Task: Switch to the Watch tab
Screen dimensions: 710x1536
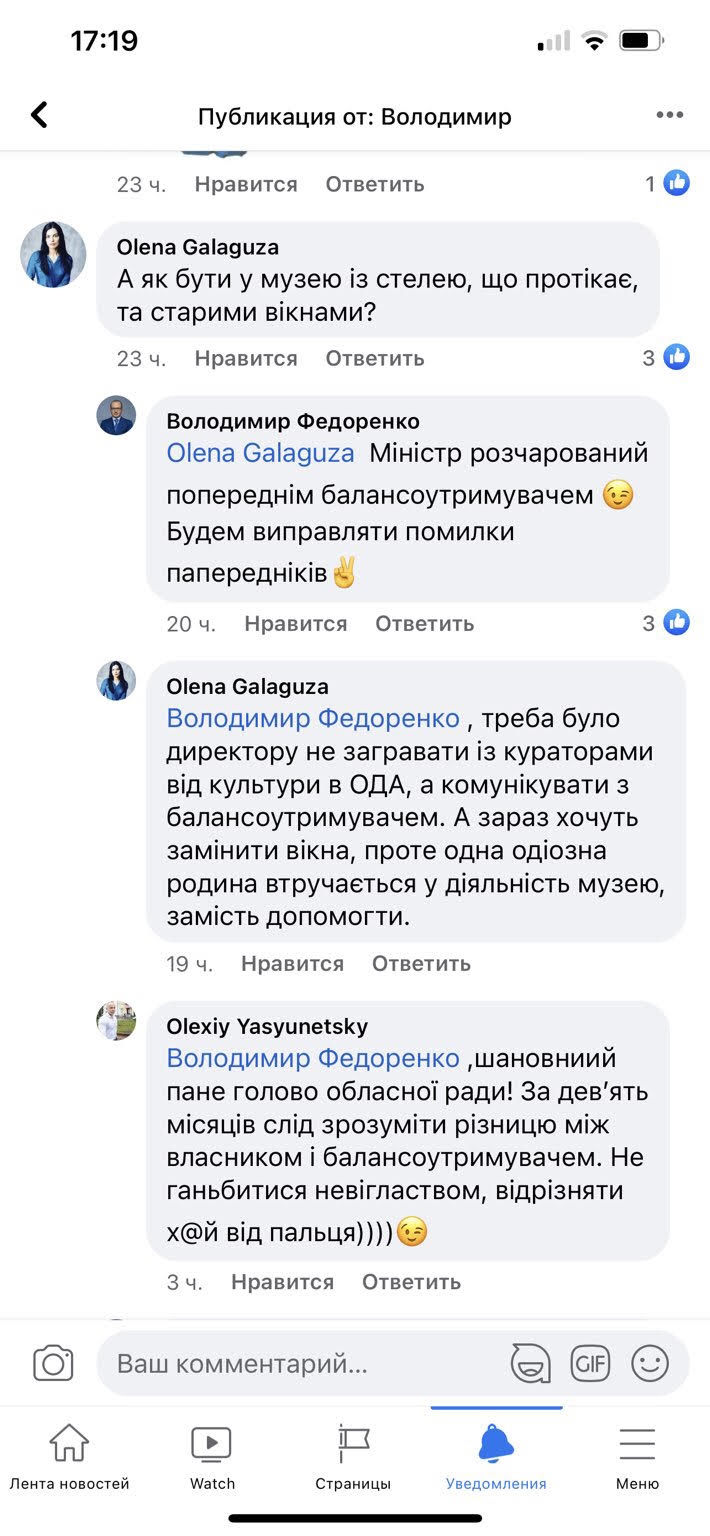Action: pyautogui.click(x=212, y=1457)
